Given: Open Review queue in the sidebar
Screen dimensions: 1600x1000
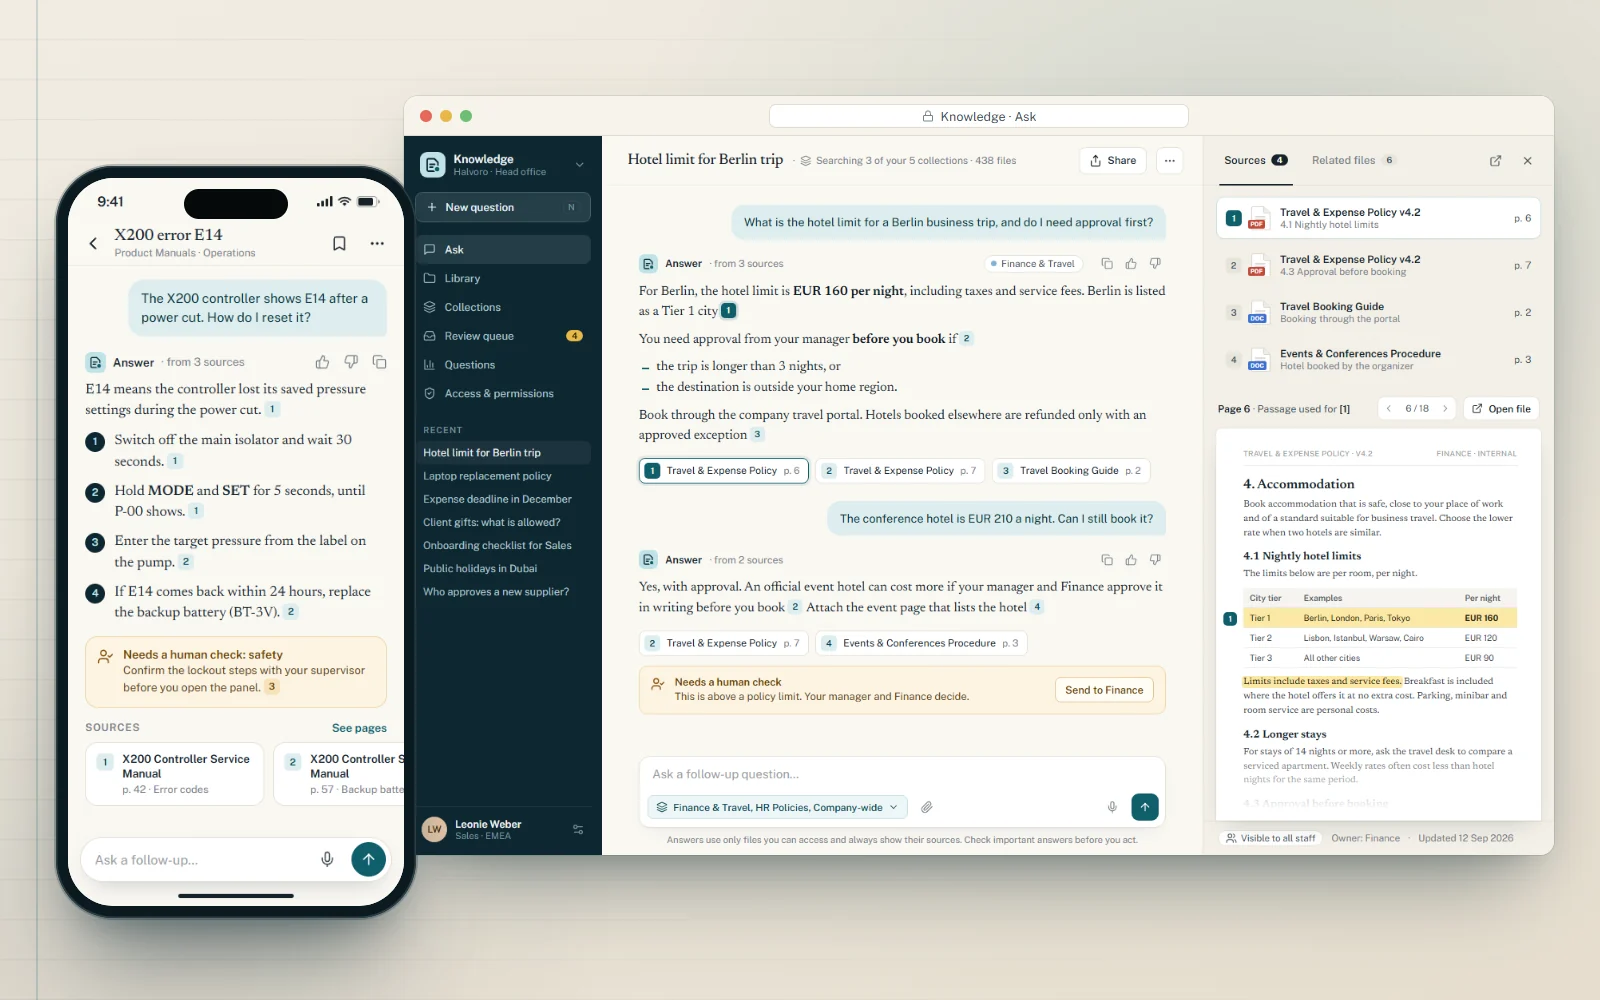Looking at the screenshot, I should tap(503, 336).
